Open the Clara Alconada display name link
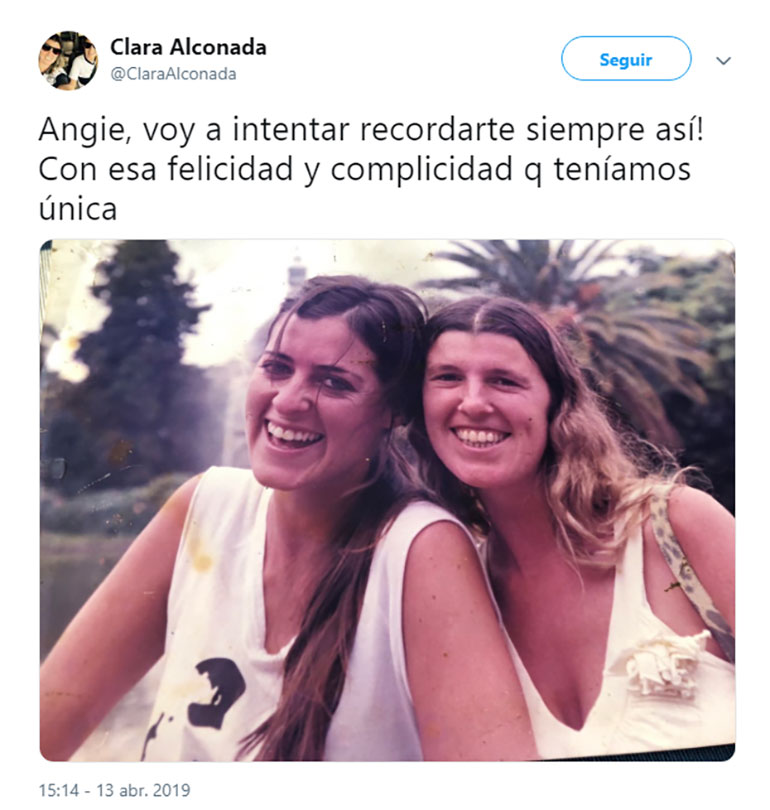Viewport: 770px width, 810px height. [188, 47]
